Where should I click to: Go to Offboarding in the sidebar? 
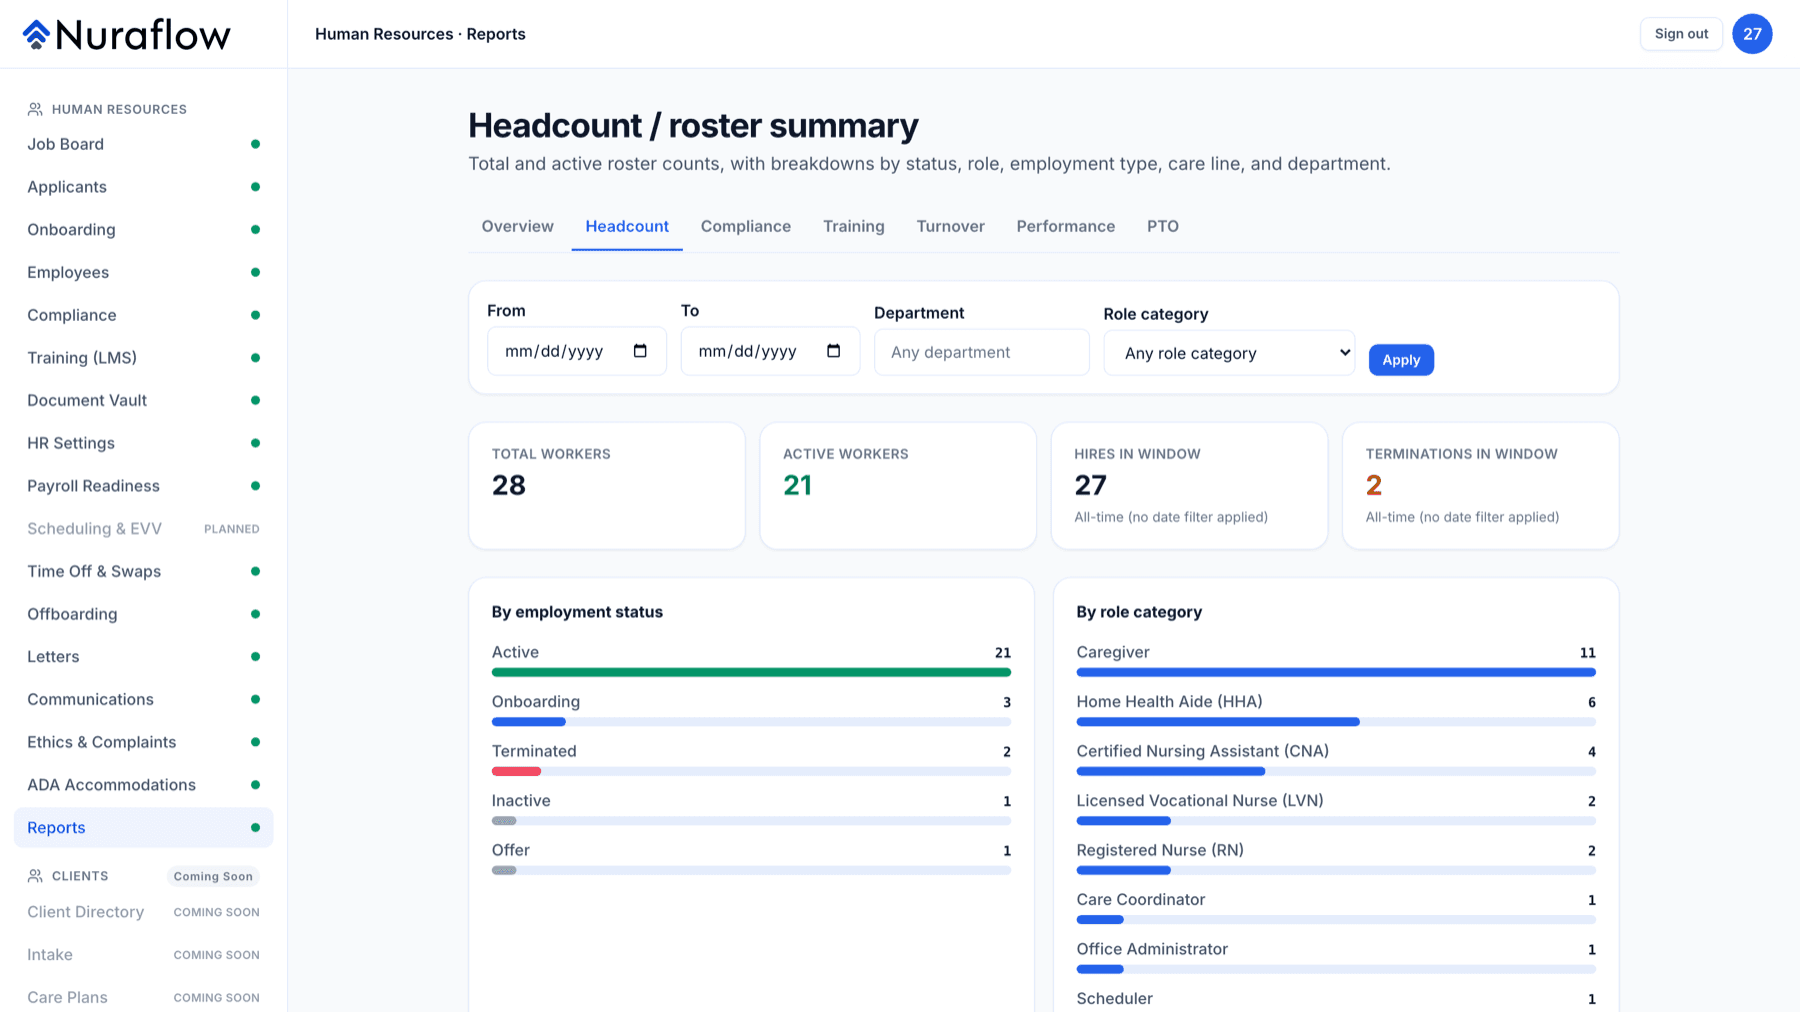(x=143, y=614)
